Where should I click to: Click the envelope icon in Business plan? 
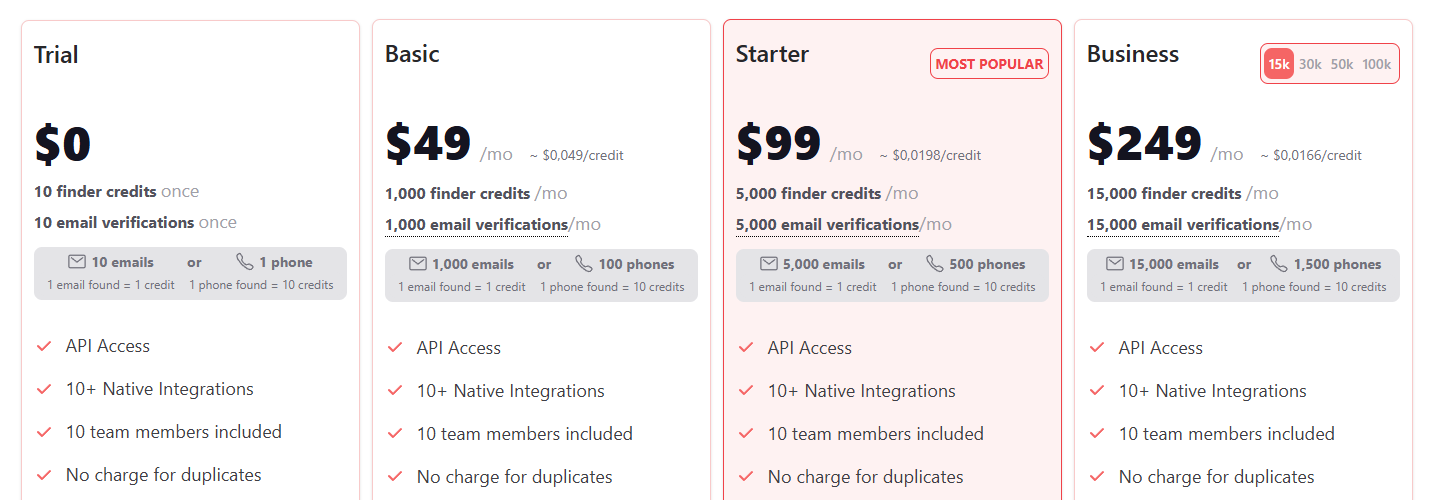click(1115, 264)
